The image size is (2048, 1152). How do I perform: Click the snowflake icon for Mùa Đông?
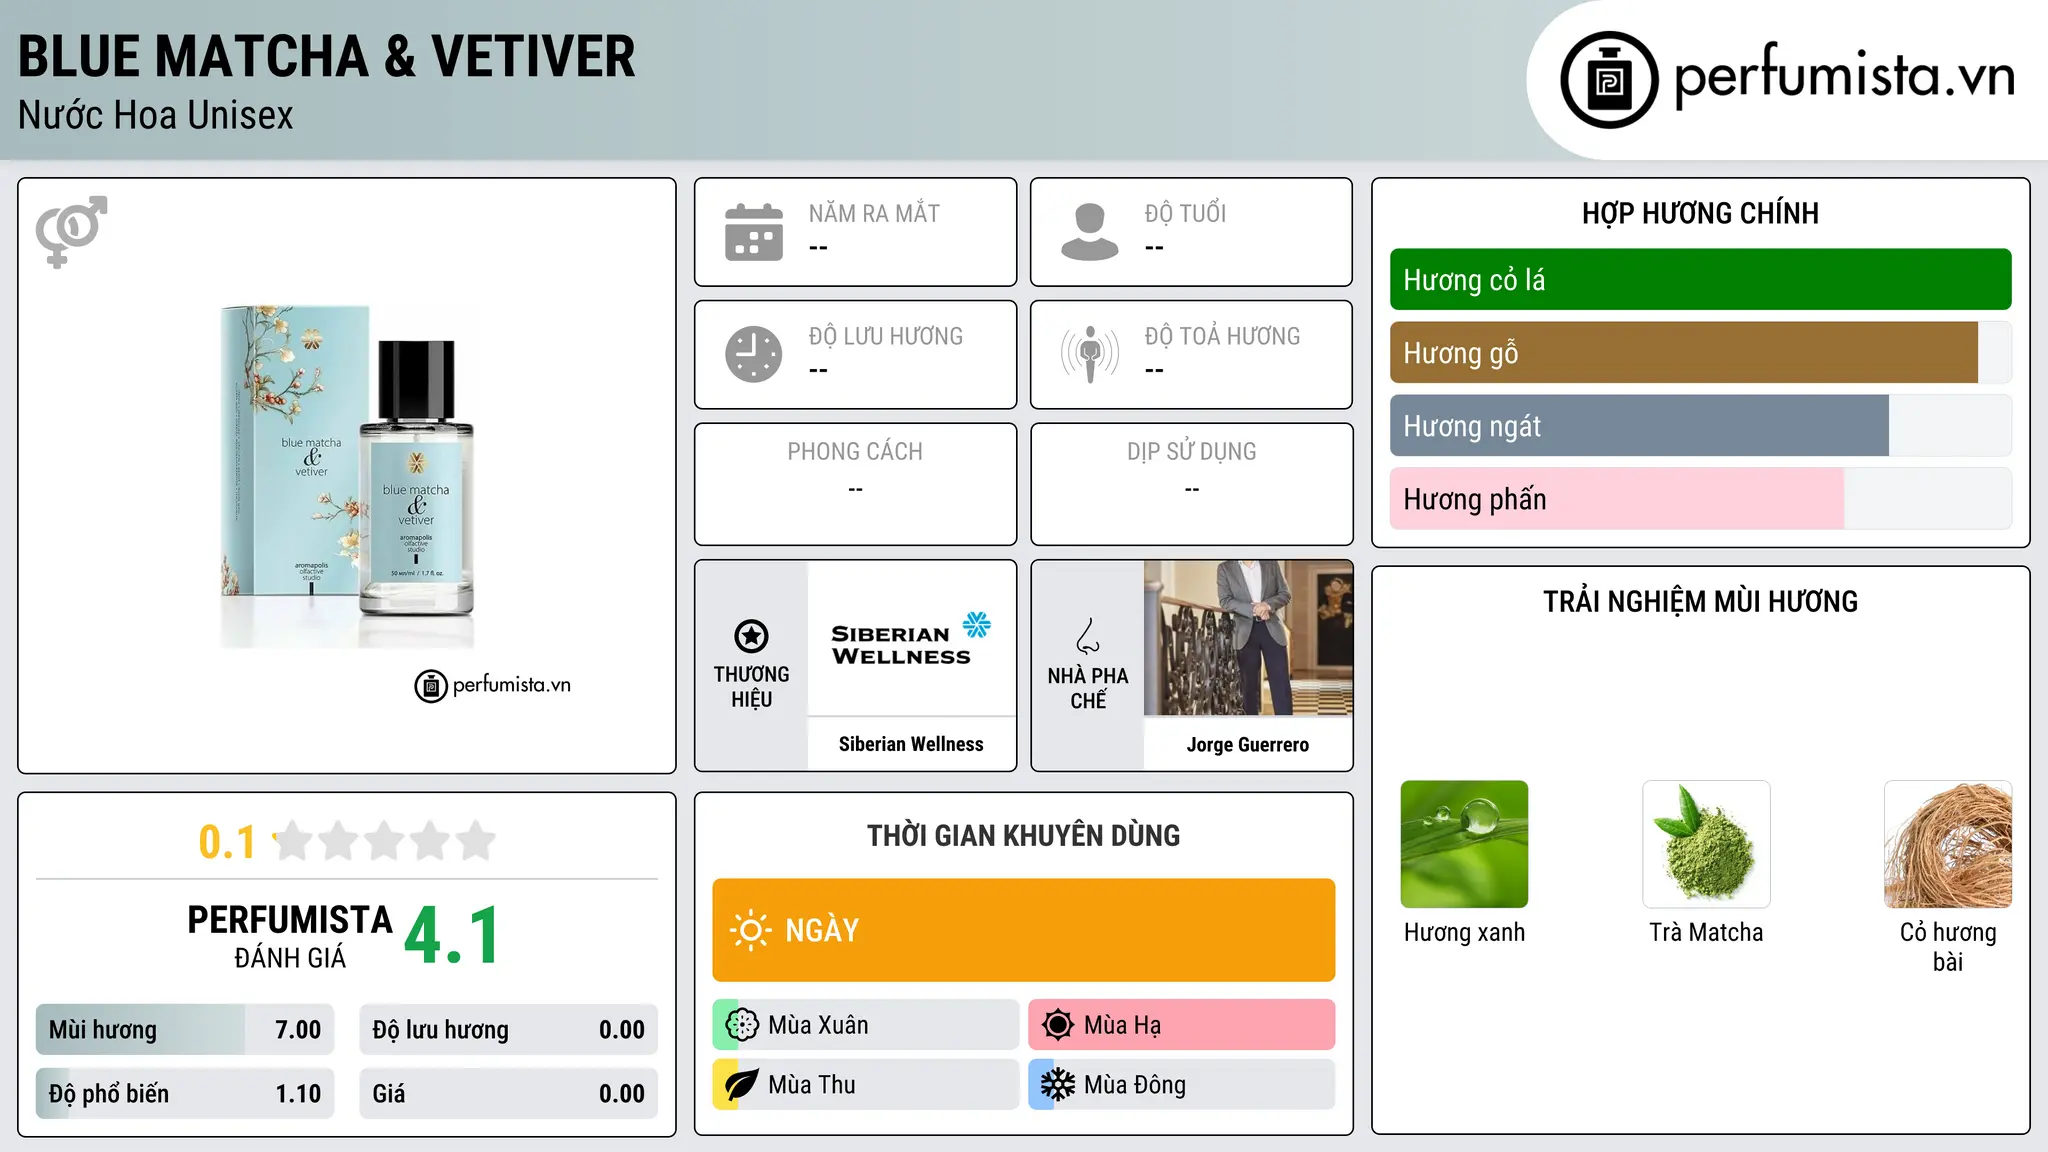pos(1058,1085)
